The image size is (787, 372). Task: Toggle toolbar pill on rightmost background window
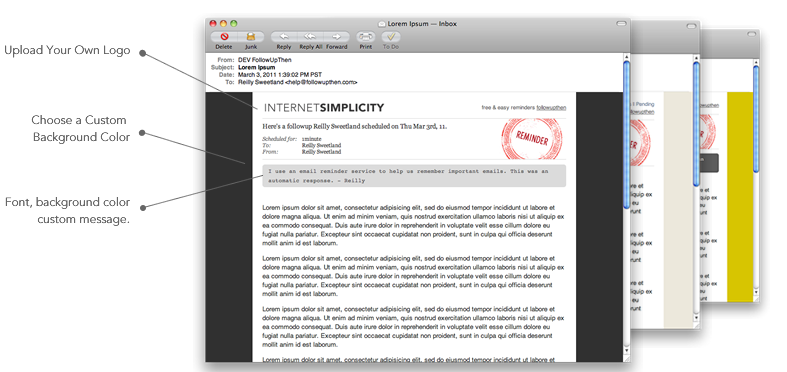tap(751, 34)
